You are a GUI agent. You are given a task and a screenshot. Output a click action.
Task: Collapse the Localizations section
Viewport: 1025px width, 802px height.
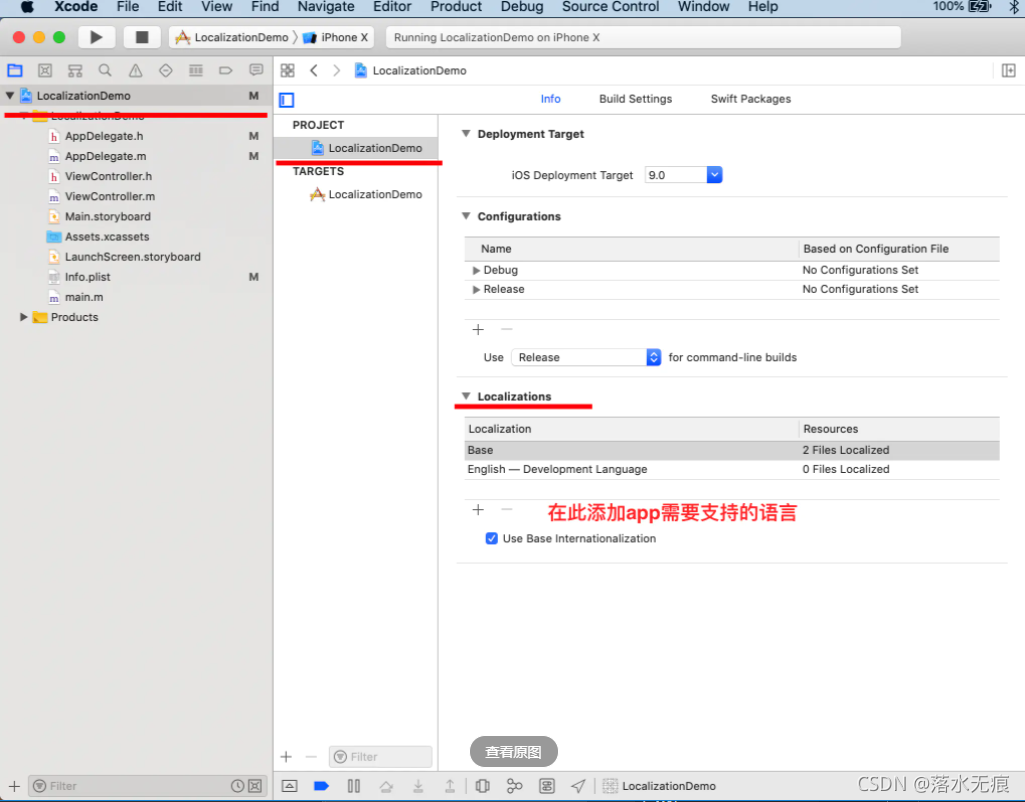click(466, 396)
